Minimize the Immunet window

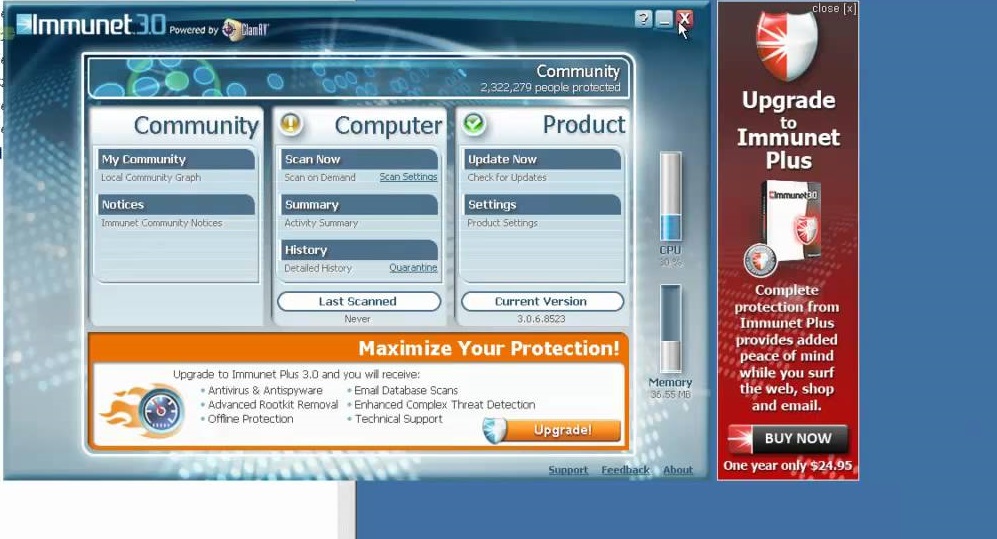pos(664,19)
